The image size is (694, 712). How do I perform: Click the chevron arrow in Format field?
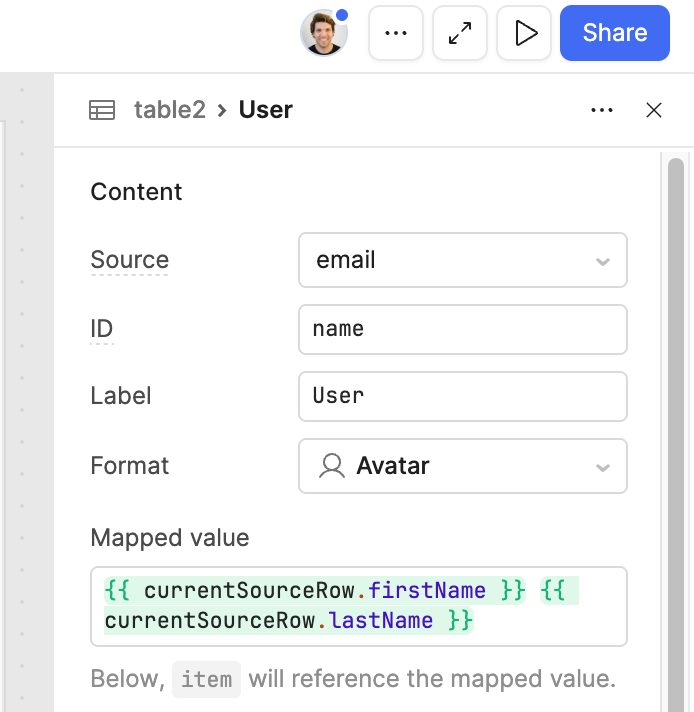pyautogui.click(x=603, y=468)
